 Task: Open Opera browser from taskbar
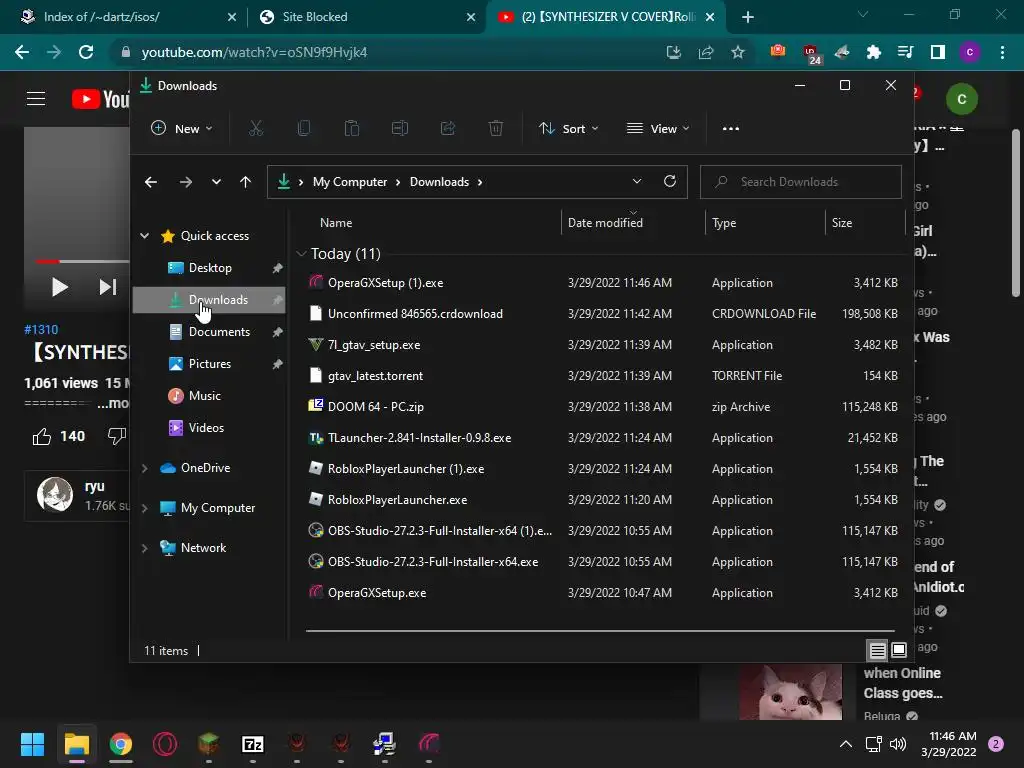coord(165,744)
